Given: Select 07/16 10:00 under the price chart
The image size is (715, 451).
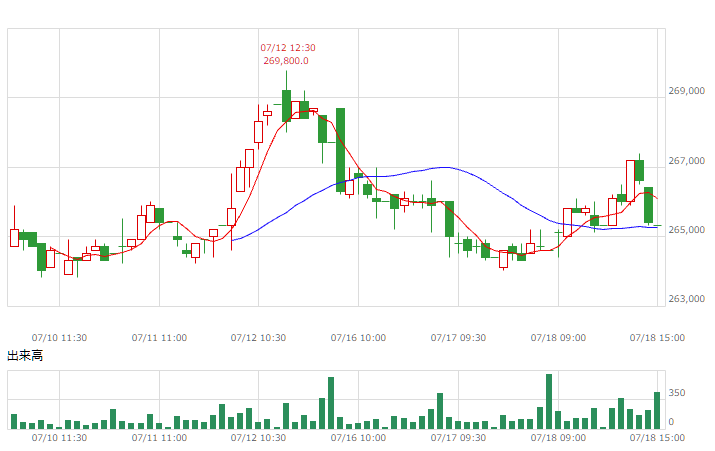Looking at the screenshot, I should point(358,338).
